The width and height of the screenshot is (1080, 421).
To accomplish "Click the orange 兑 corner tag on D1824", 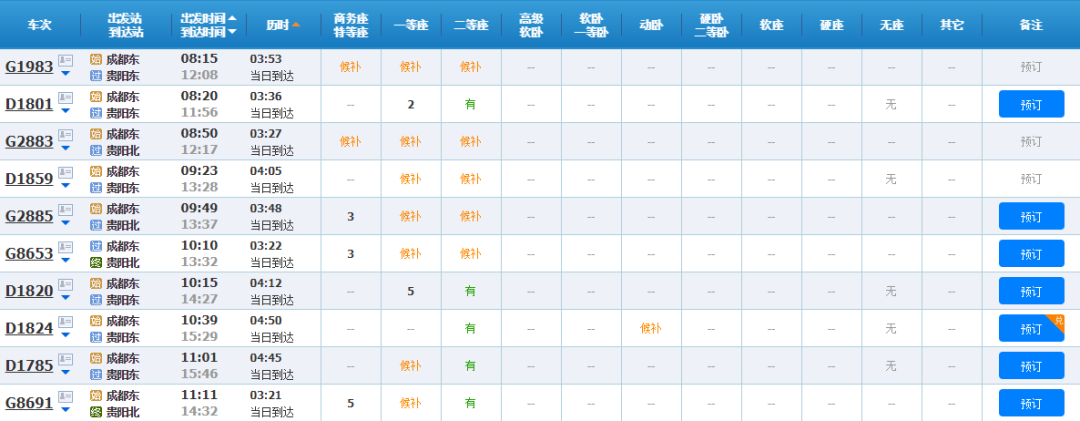I will 1059,320.
